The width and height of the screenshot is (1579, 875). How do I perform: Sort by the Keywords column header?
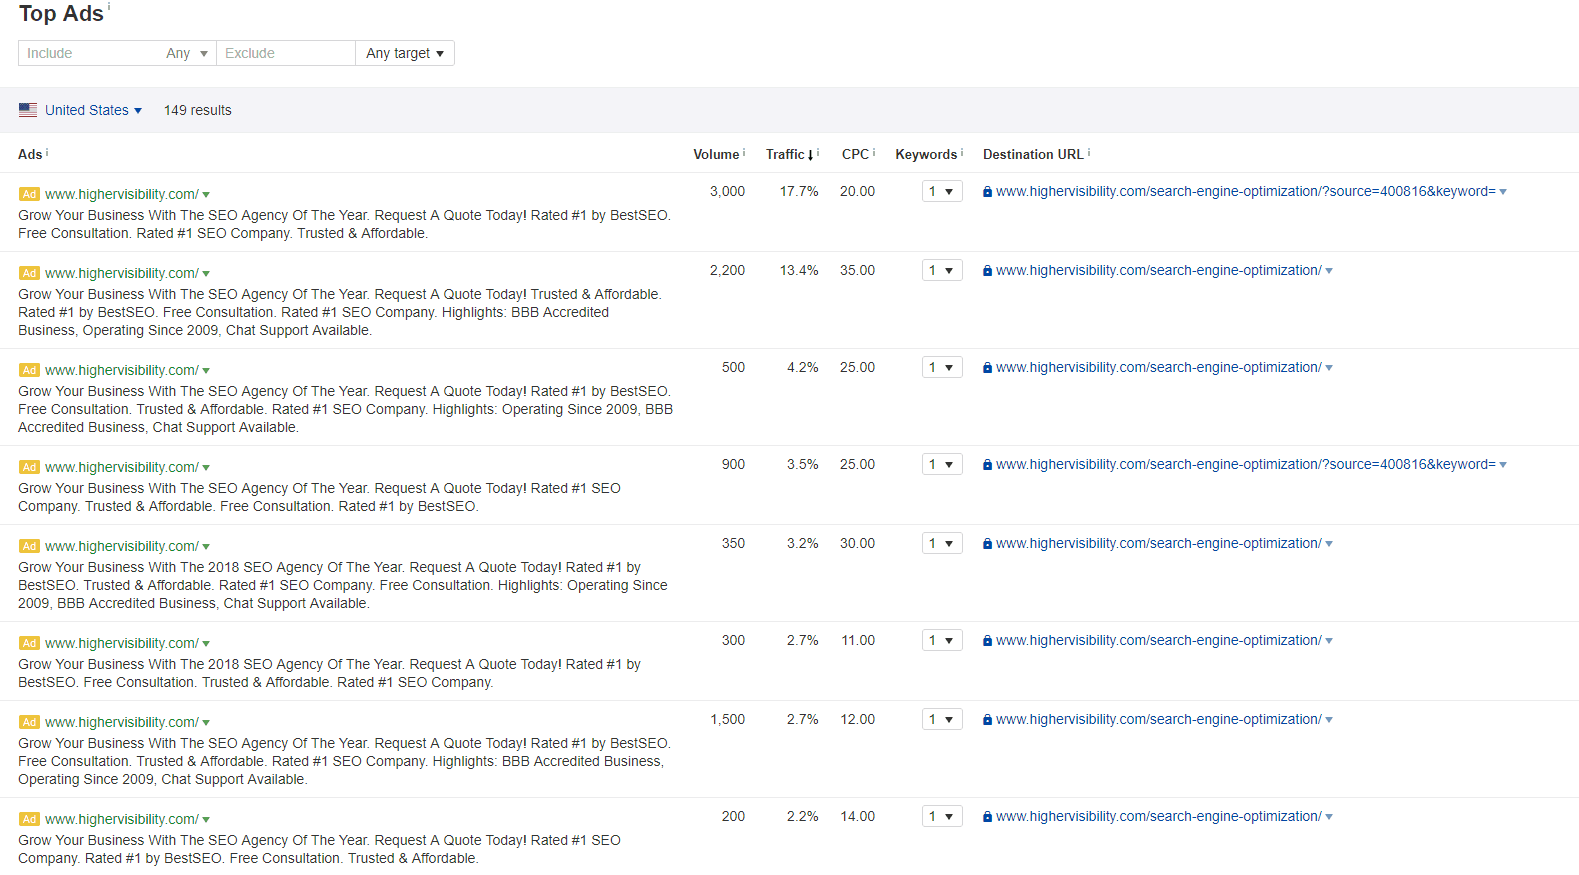[926, 154]
